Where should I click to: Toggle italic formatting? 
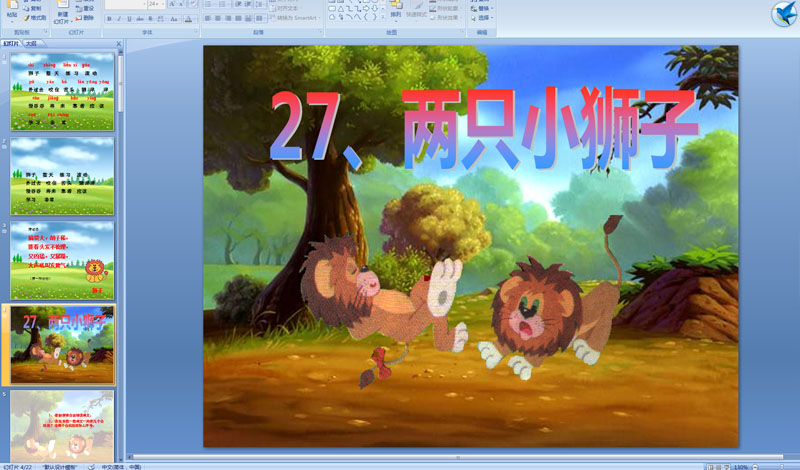tap(119, 19)
